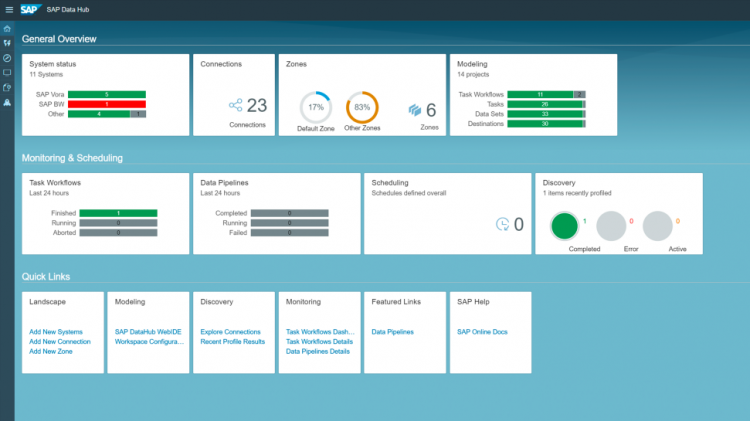Image resolution: width=750 pixels, height=421 pixels.
Task: Click the Task Workflows monitoring tile title
Action: coord(55,183)
